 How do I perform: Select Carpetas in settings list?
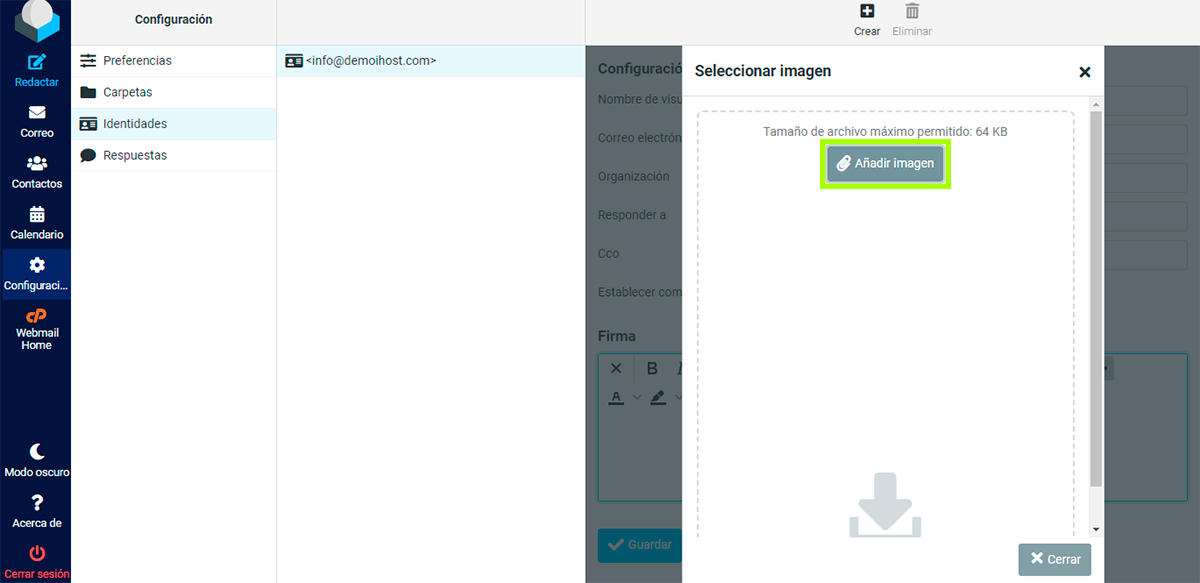(x=127, y=93)
